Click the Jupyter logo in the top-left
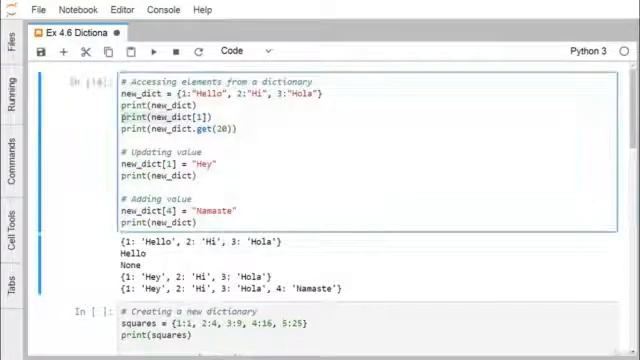 point(12,9)
